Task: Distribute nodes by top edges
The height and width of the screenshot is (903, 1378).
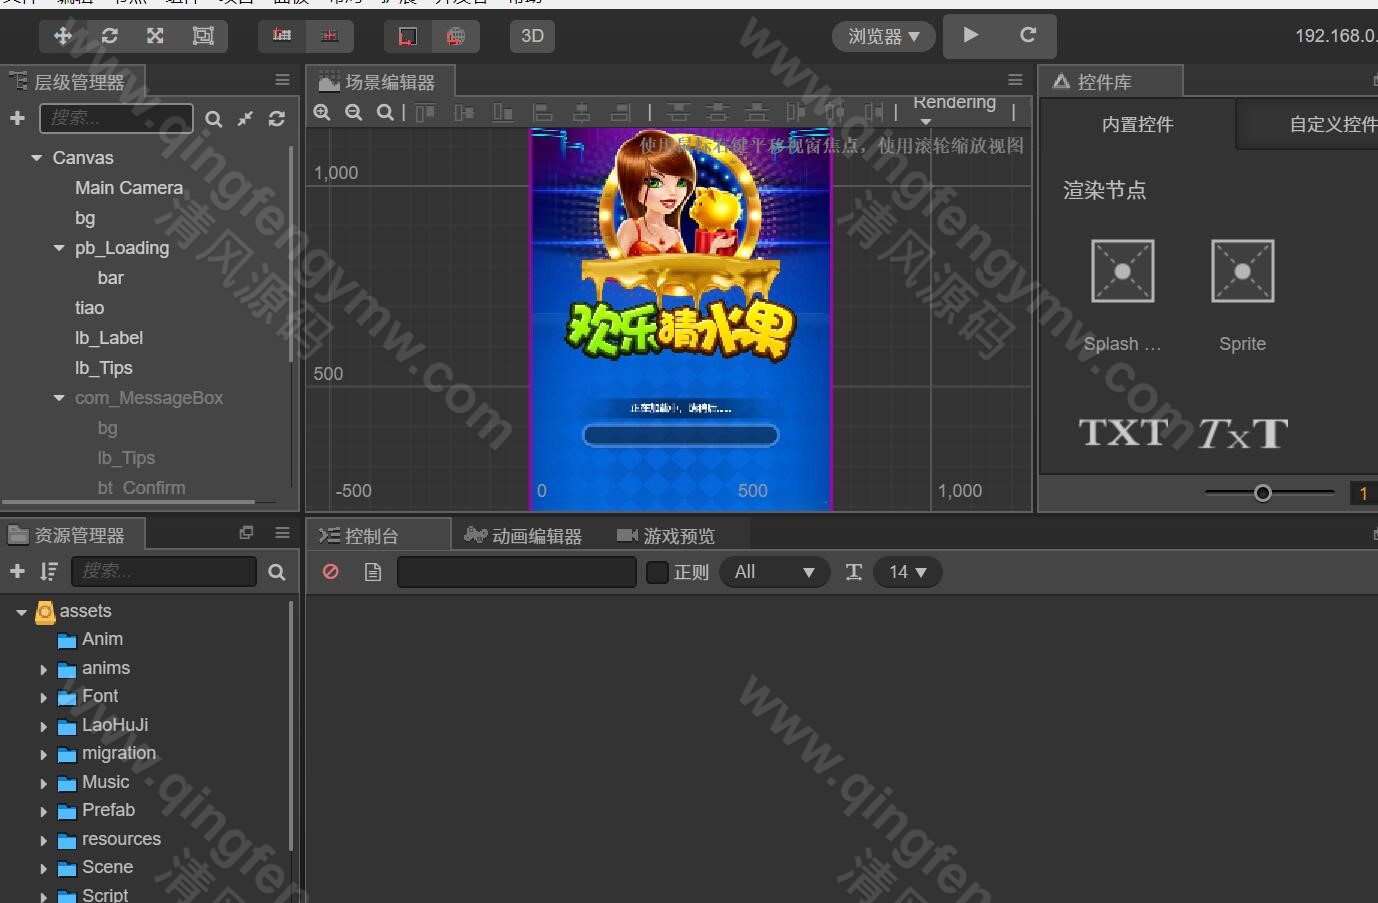Action: click(x=678, y=112)
